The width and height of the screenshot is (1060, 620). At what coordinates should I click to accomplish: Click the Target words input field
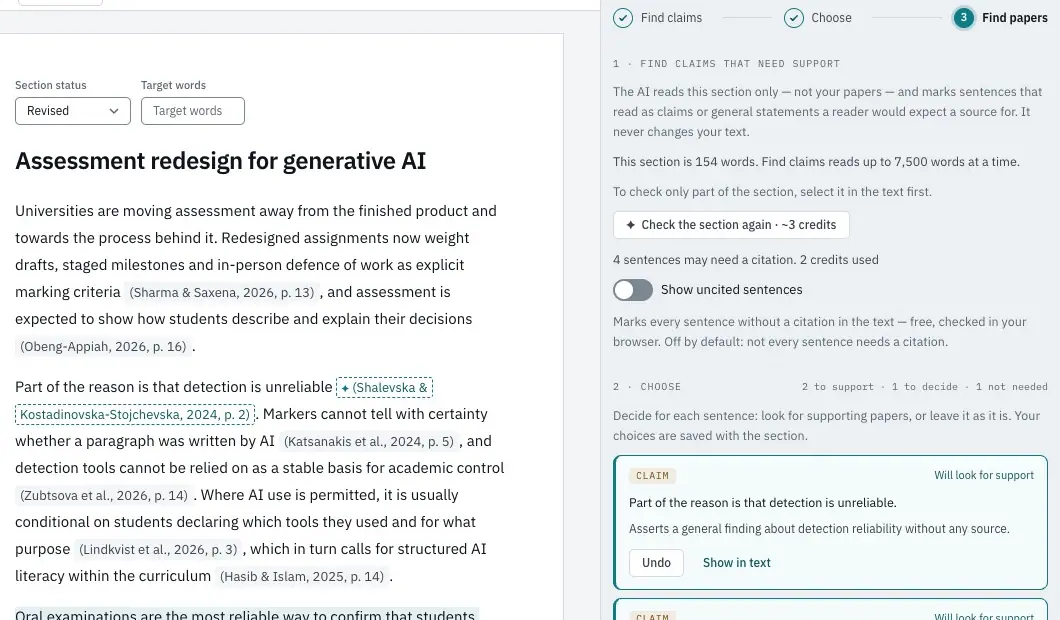point(193,111)
